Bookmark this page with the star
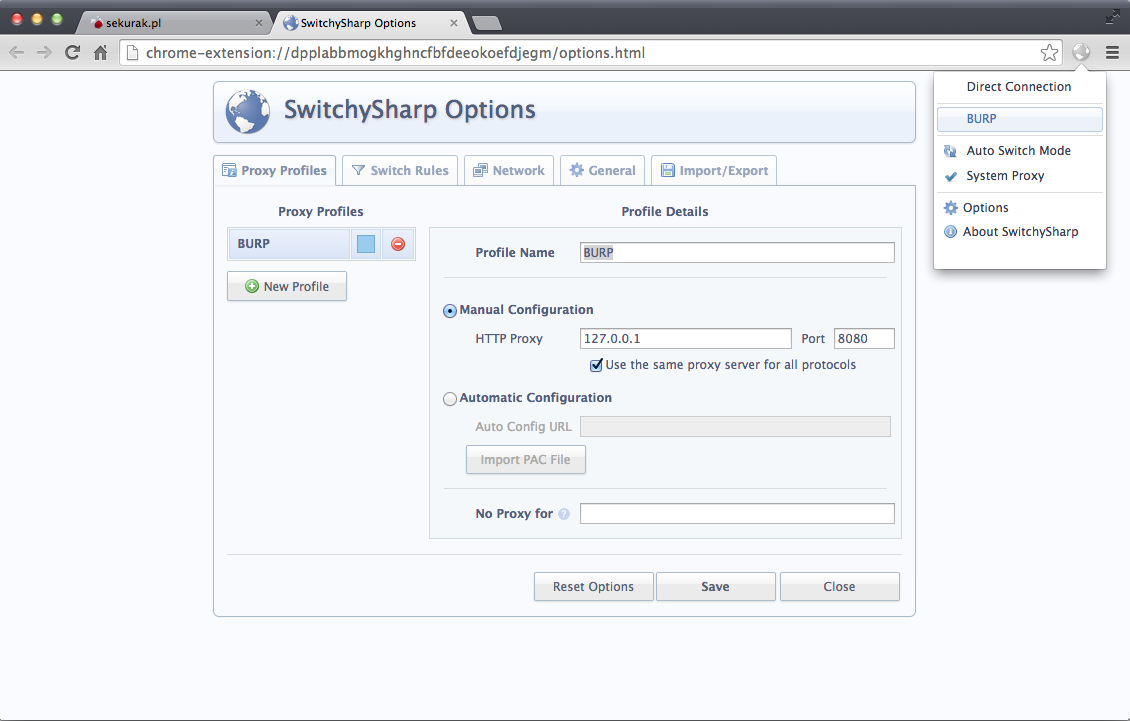The height and width of the screenshot is (721, 1130). pyautogui.click(x=1049, y=53)
